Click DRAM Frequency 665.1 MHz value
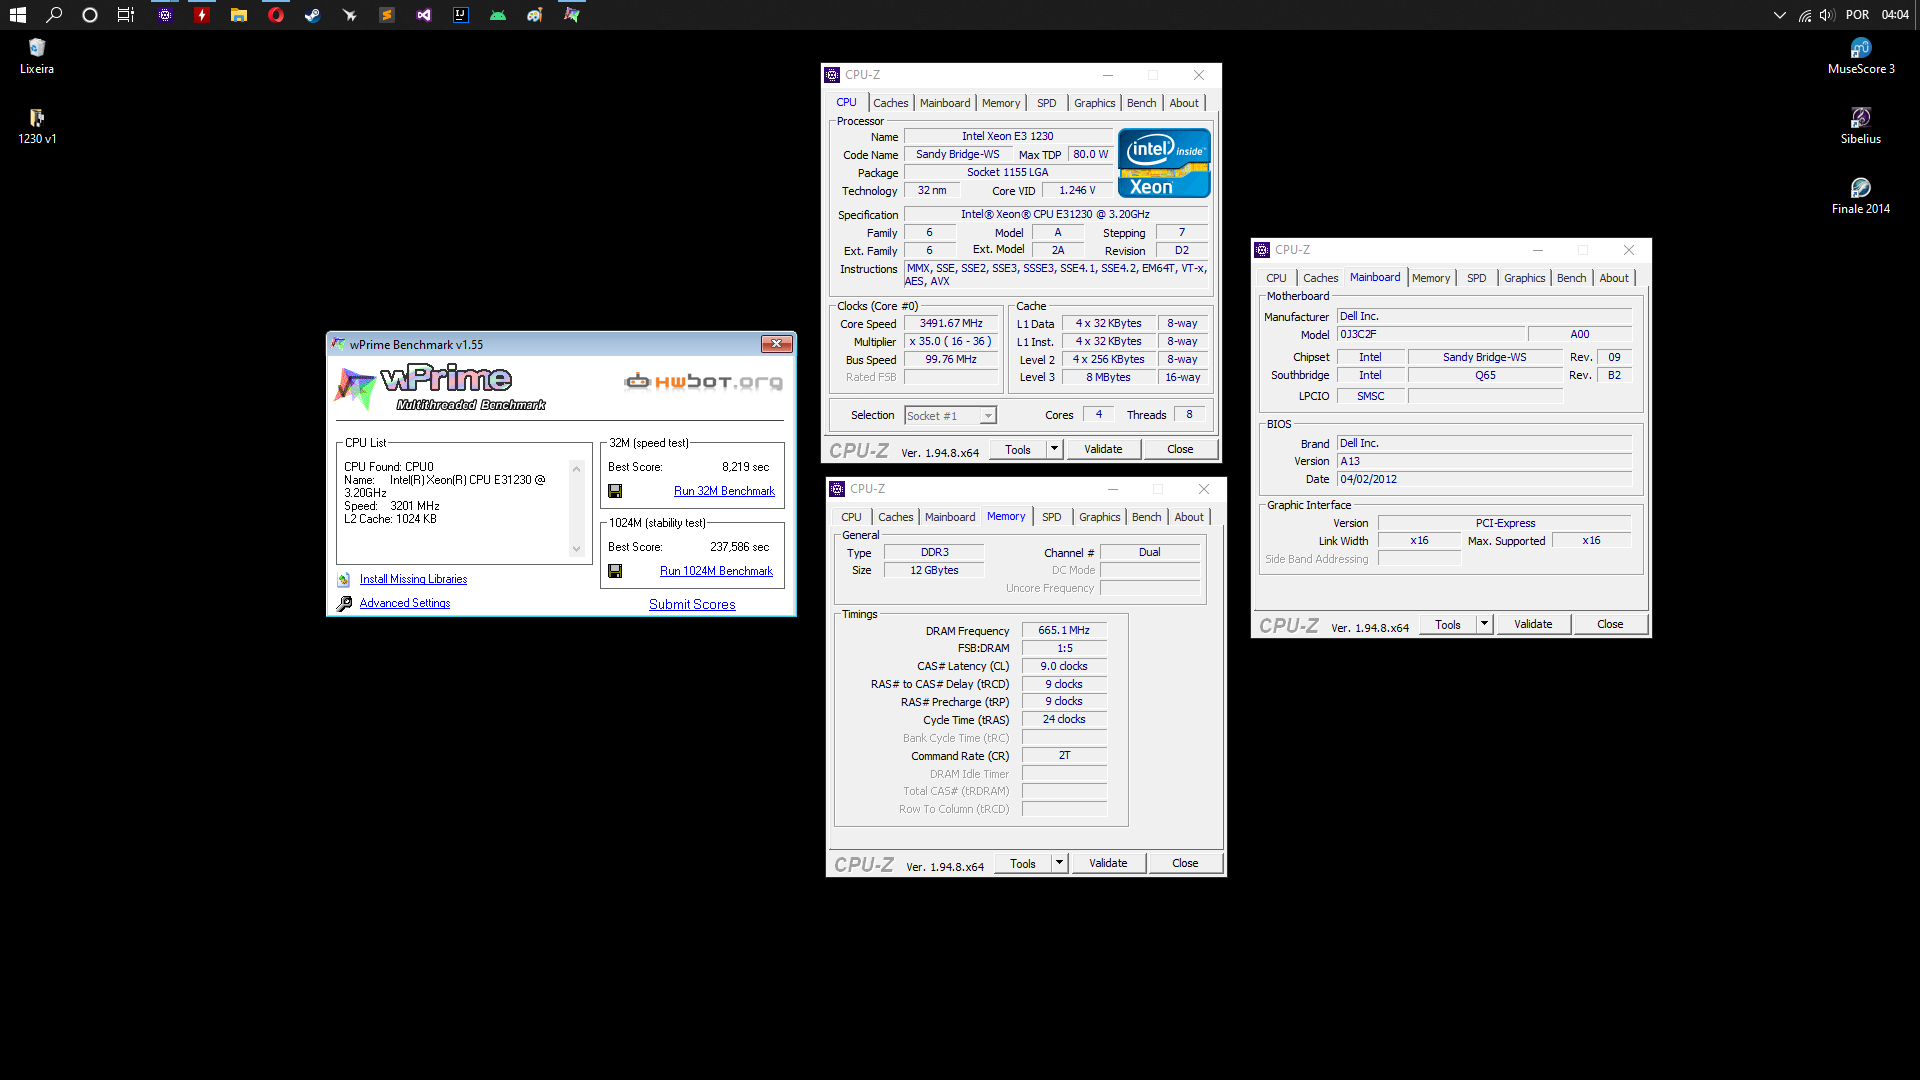The height and width of the screenshot is (1080, 1920). tap(1064, 630)
